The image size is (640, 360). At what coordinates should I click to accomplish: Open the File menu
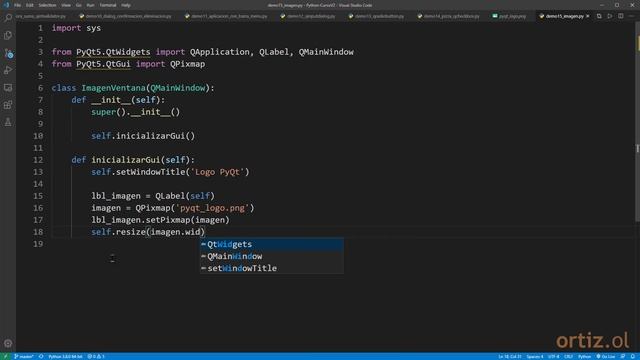pyautogui.click(x=17, y=5)
